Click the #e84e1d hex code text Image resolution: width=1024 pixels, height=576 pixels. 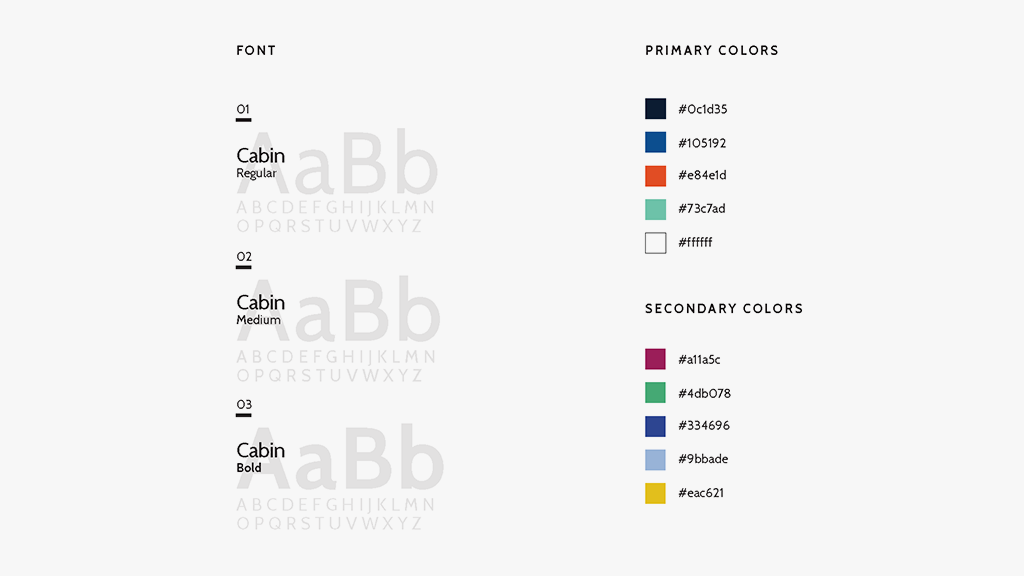(x=702, y=176)
